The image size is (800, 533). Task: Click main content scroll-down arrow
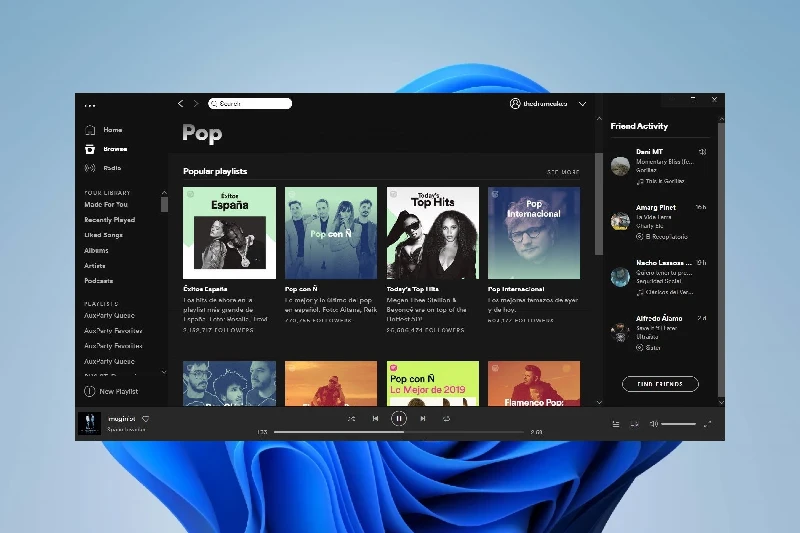point(599,402)
